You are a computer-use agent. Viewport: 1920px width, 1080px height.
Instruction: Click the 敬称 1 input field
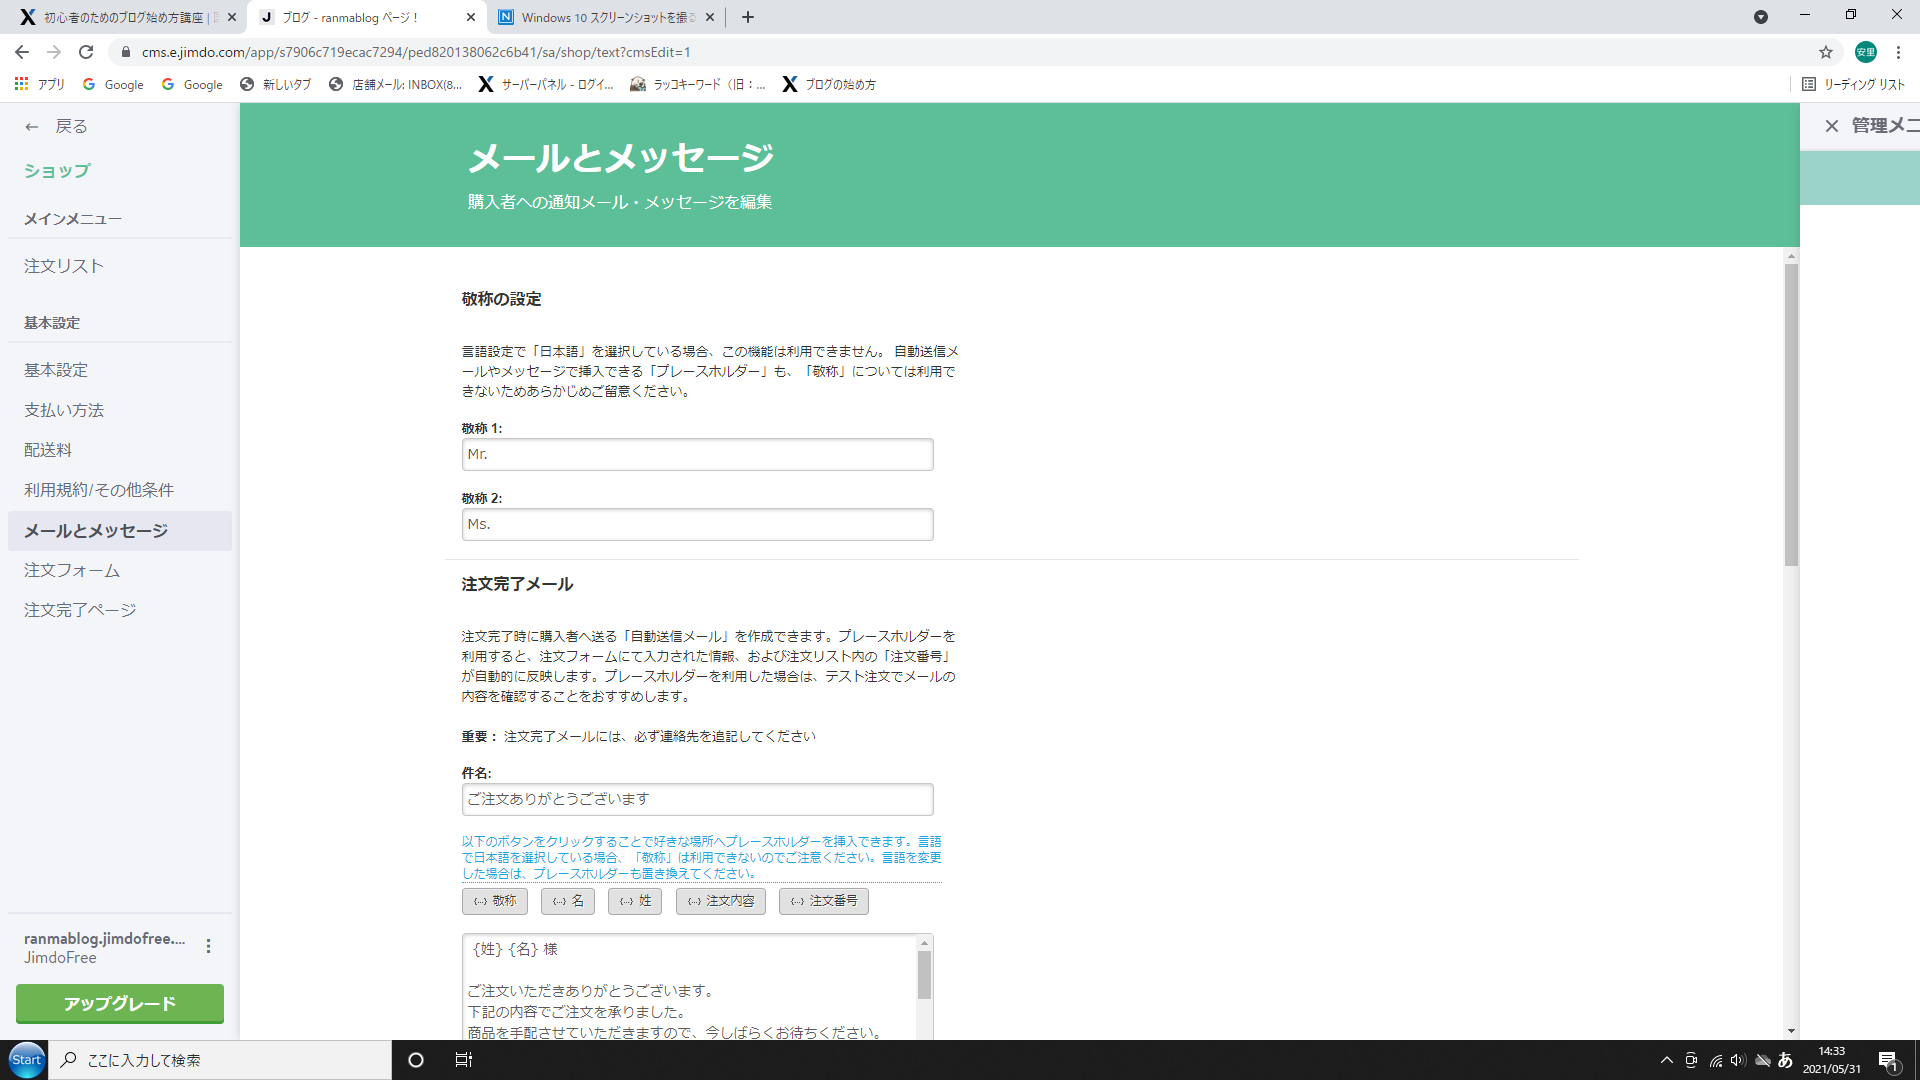(x=697, y=454)
